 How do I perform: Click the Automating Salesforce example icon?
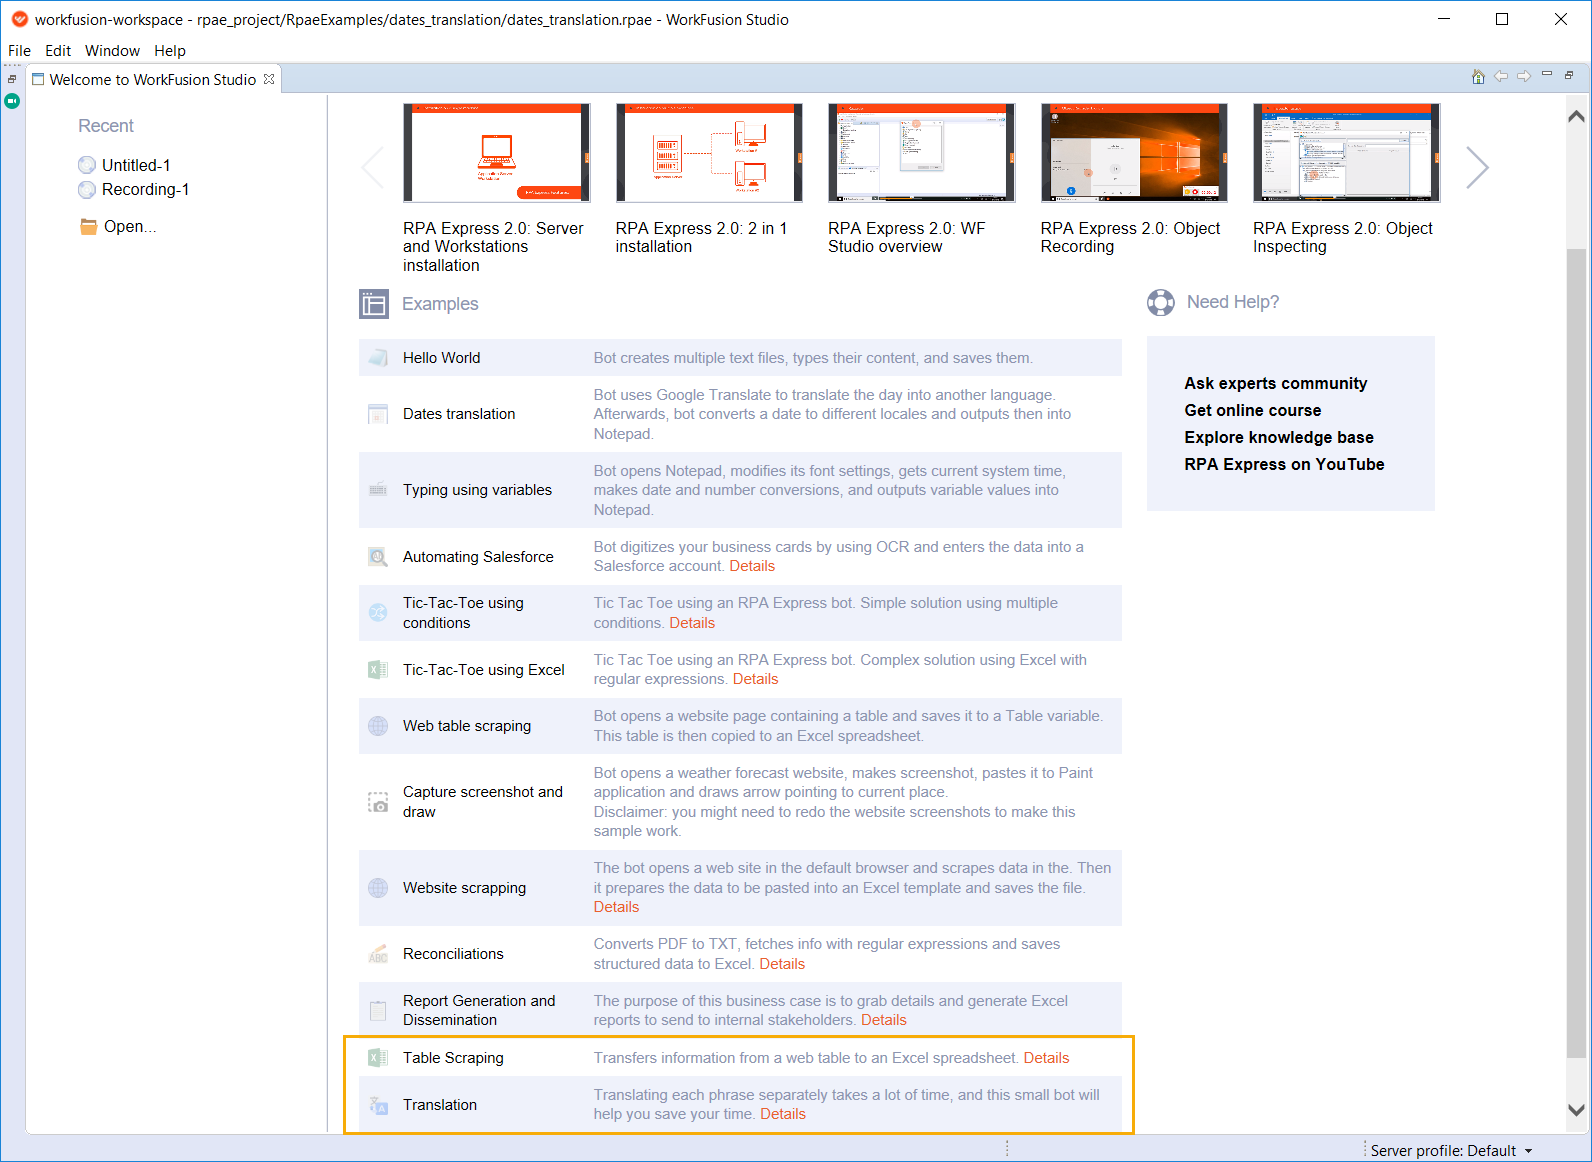378,557
